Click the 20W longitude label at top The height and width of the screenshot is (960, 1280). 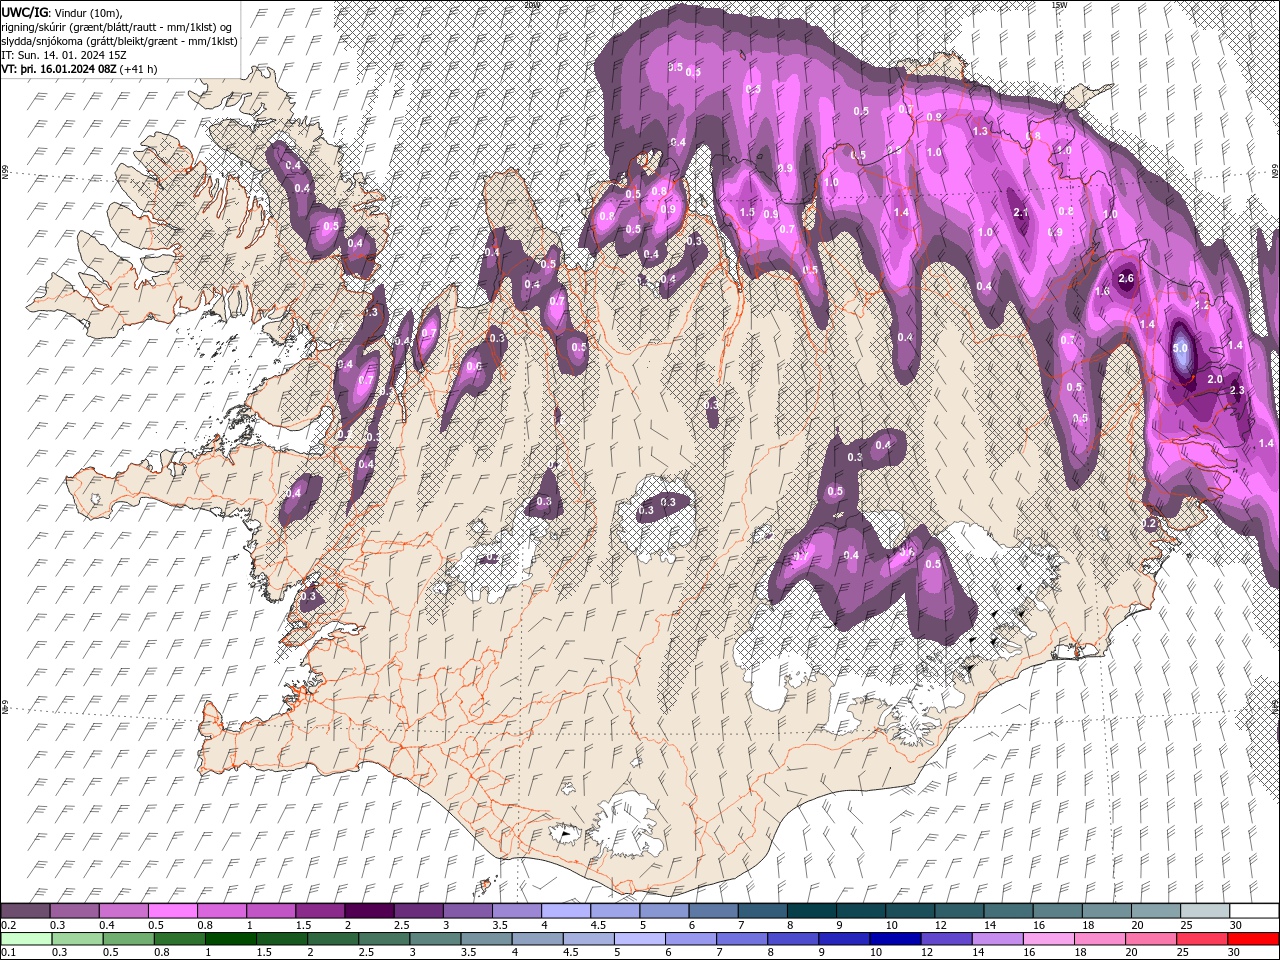click(532, 5)
